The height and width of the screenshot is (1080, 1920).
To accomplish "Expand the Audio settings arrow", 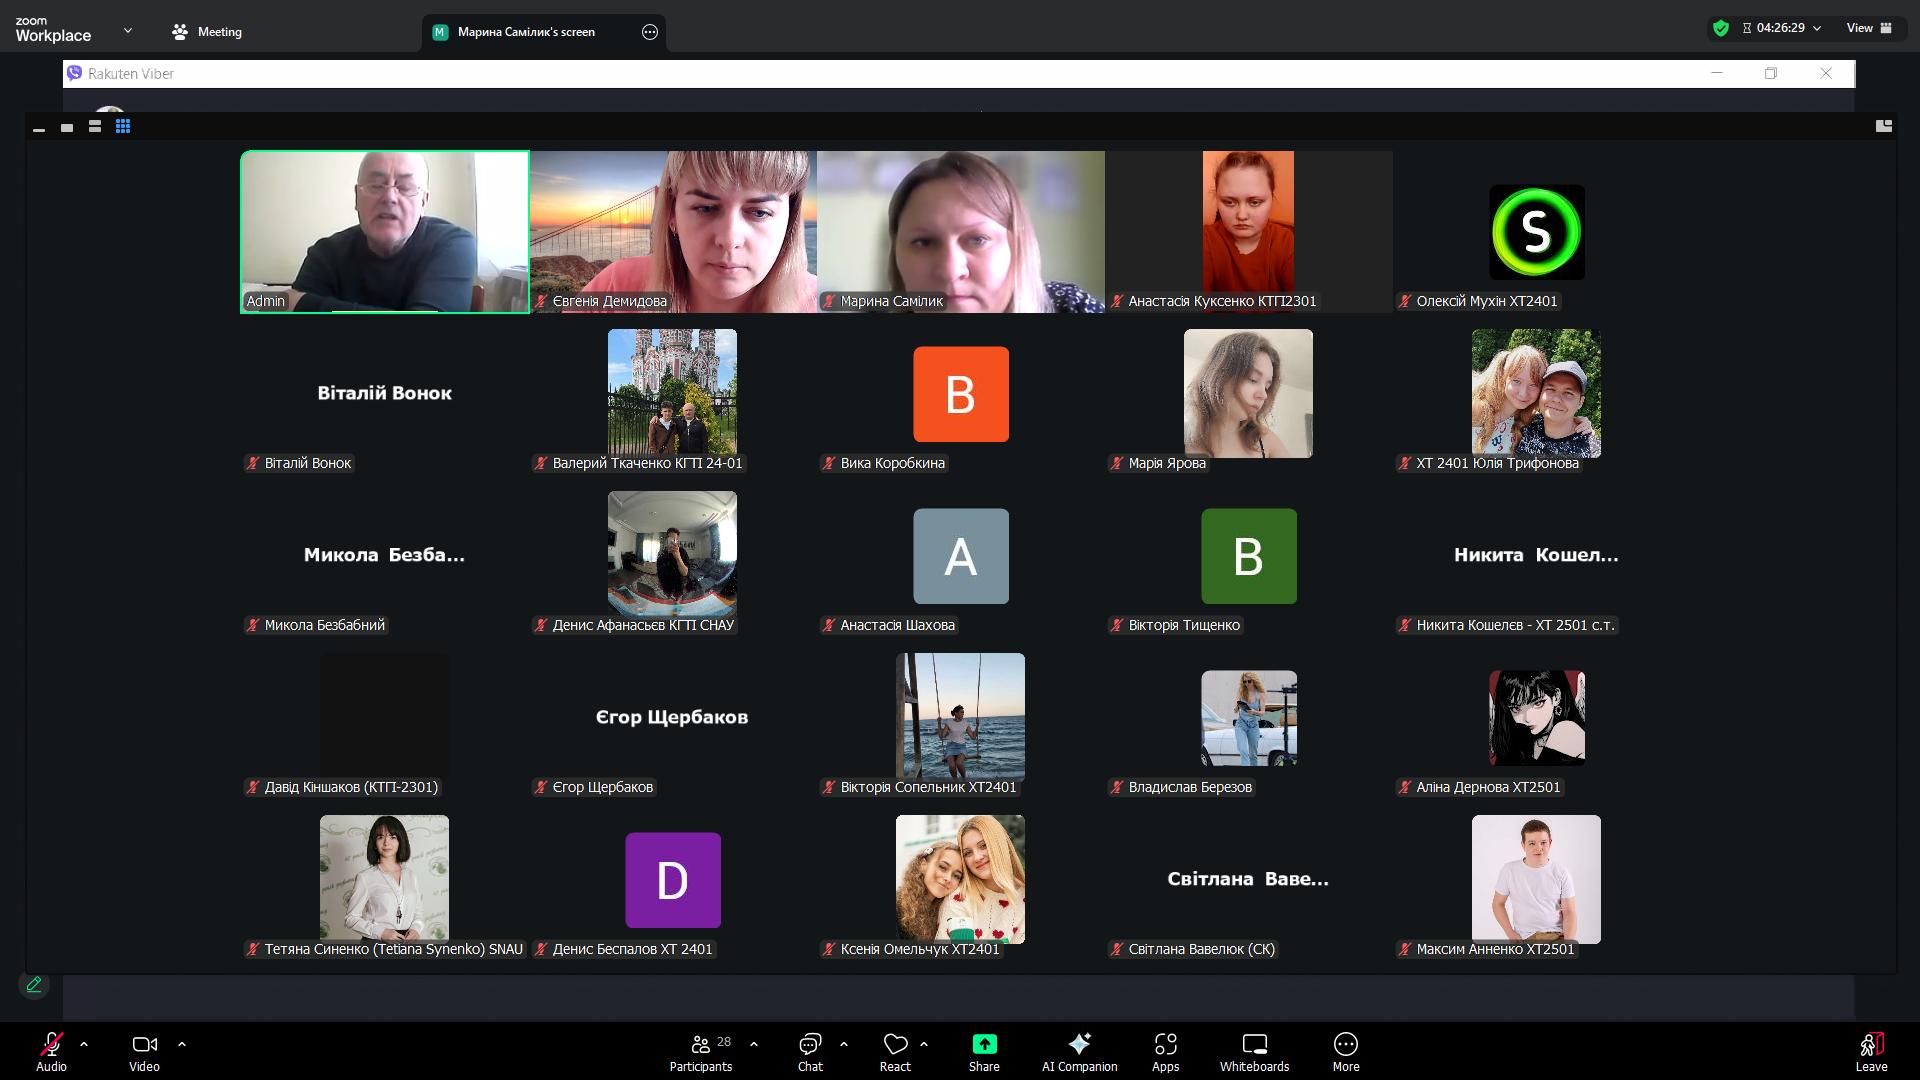I will click(84, 1044).
